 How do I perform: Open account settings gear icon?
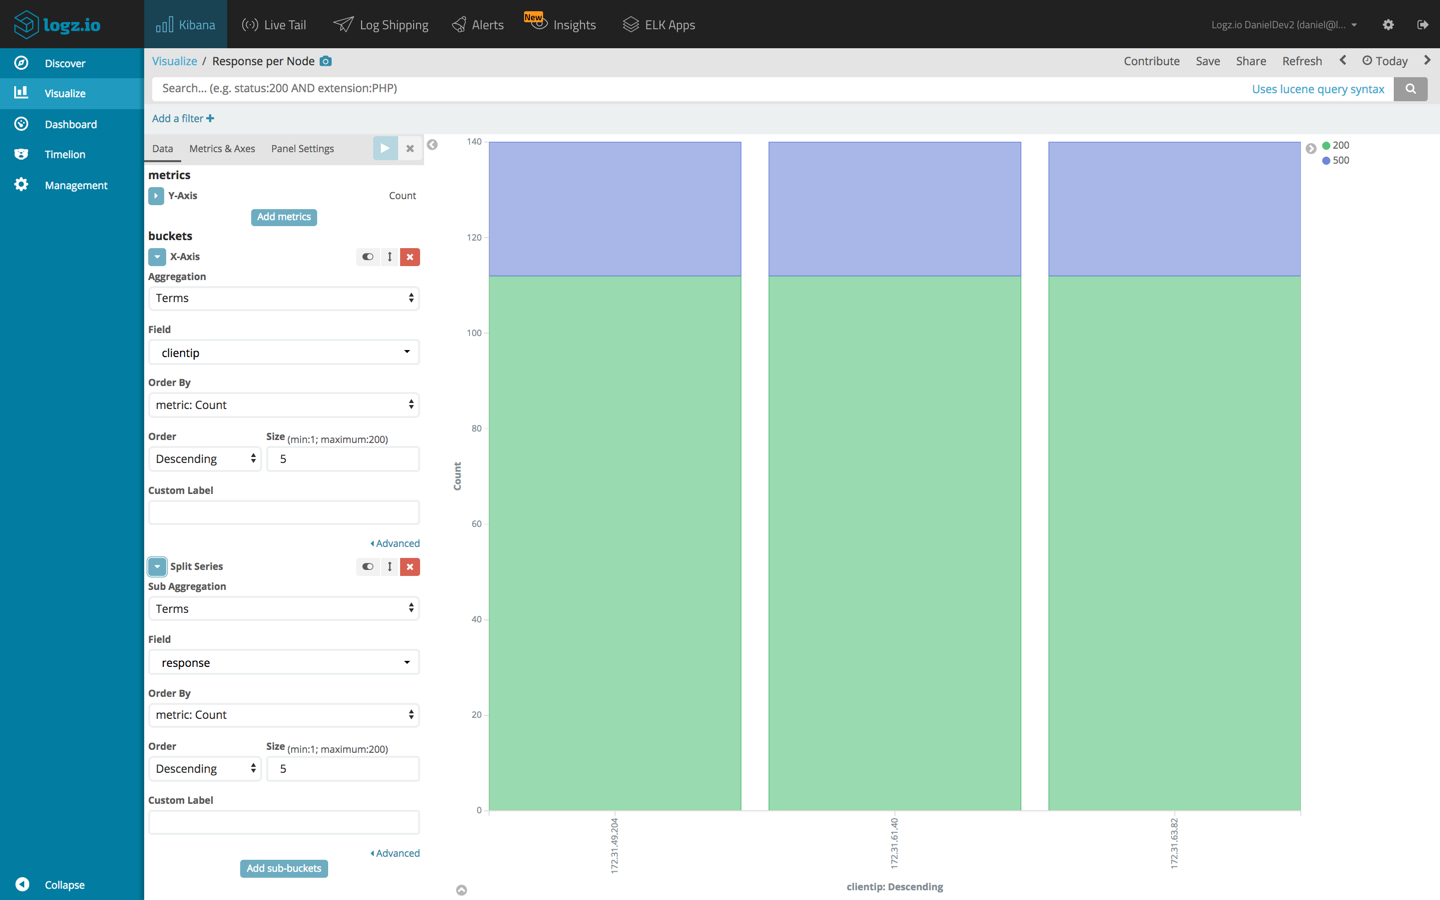pyautogui.click(x=1388, y=25)
